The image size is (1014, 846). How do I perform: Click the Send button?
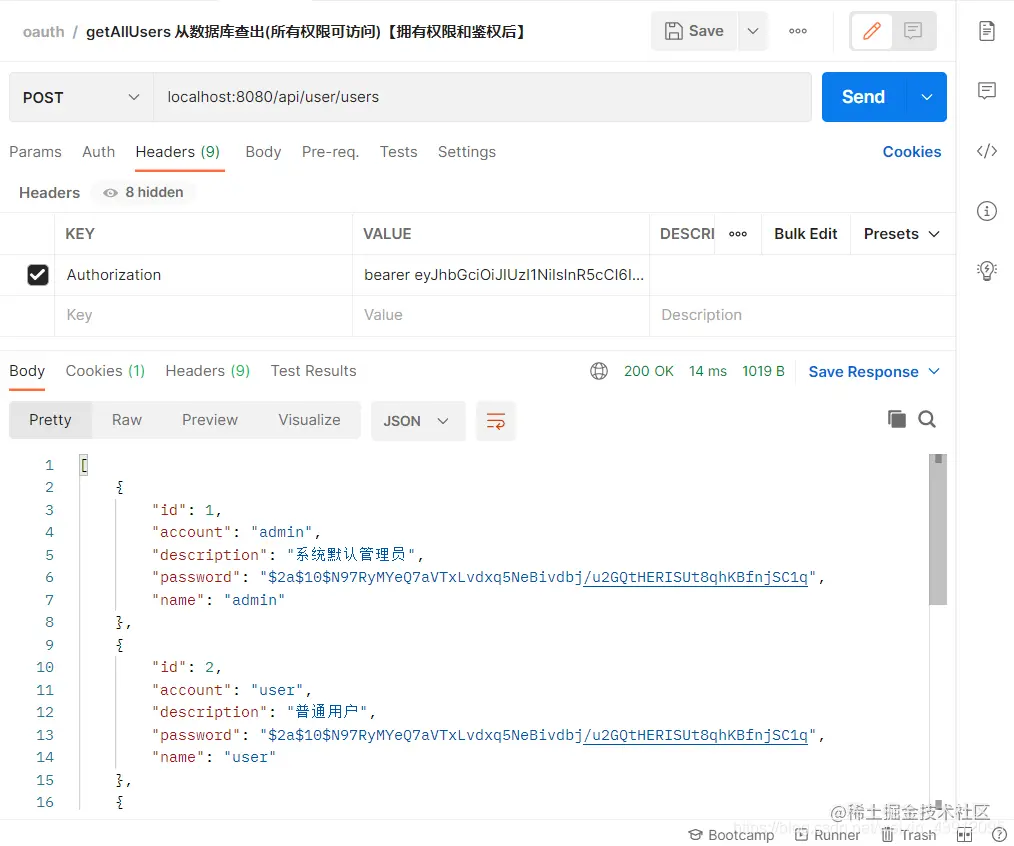(x=863, y=97)
